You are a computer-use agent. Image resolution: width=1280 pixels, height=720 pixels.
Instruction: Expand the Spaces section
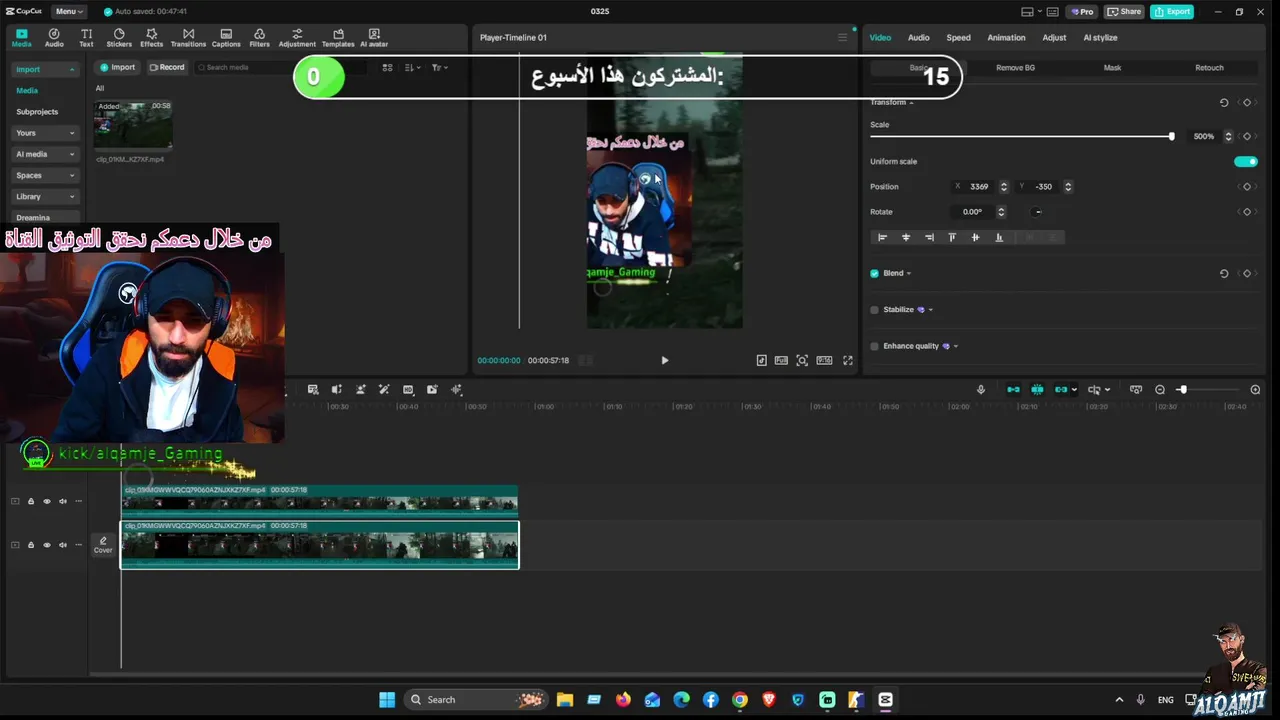[x=45, y=175]
